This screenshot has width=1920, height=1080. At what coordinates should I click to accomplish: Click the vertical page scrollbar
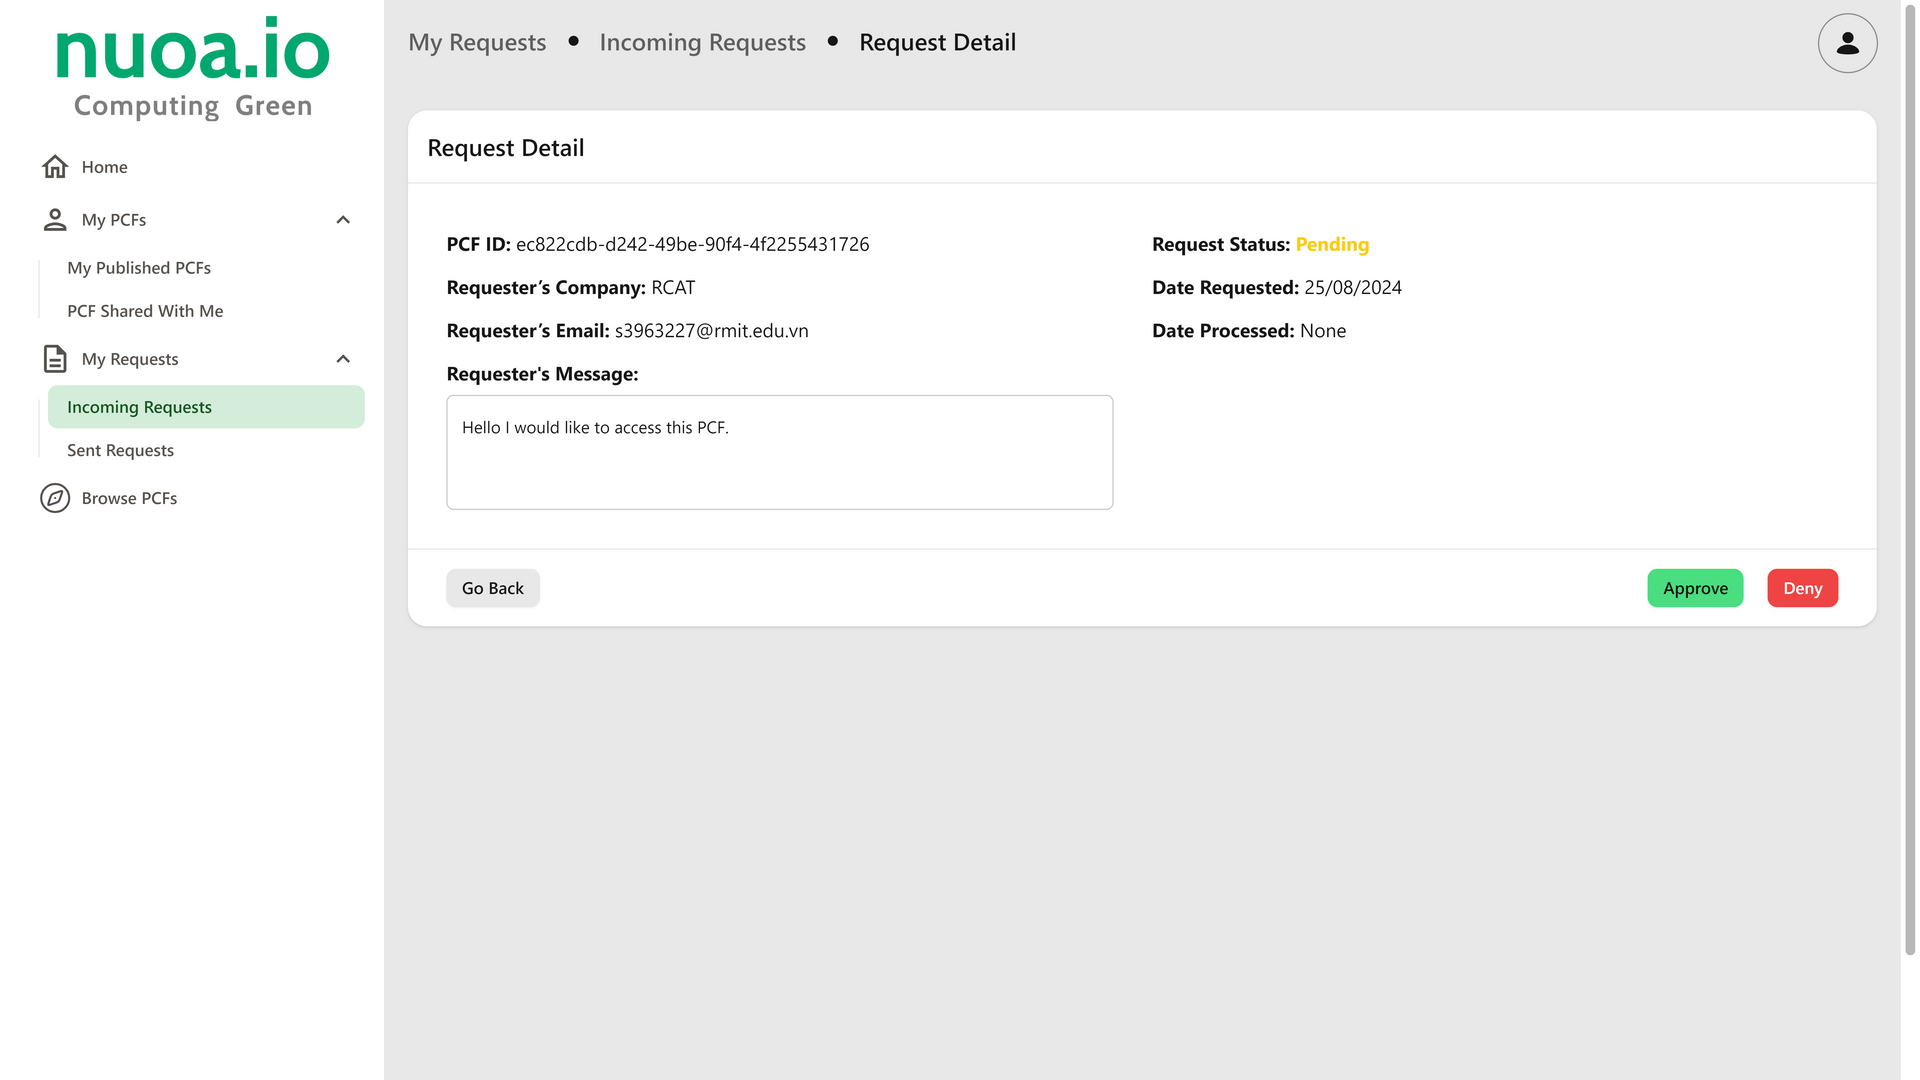[1910, 480]
